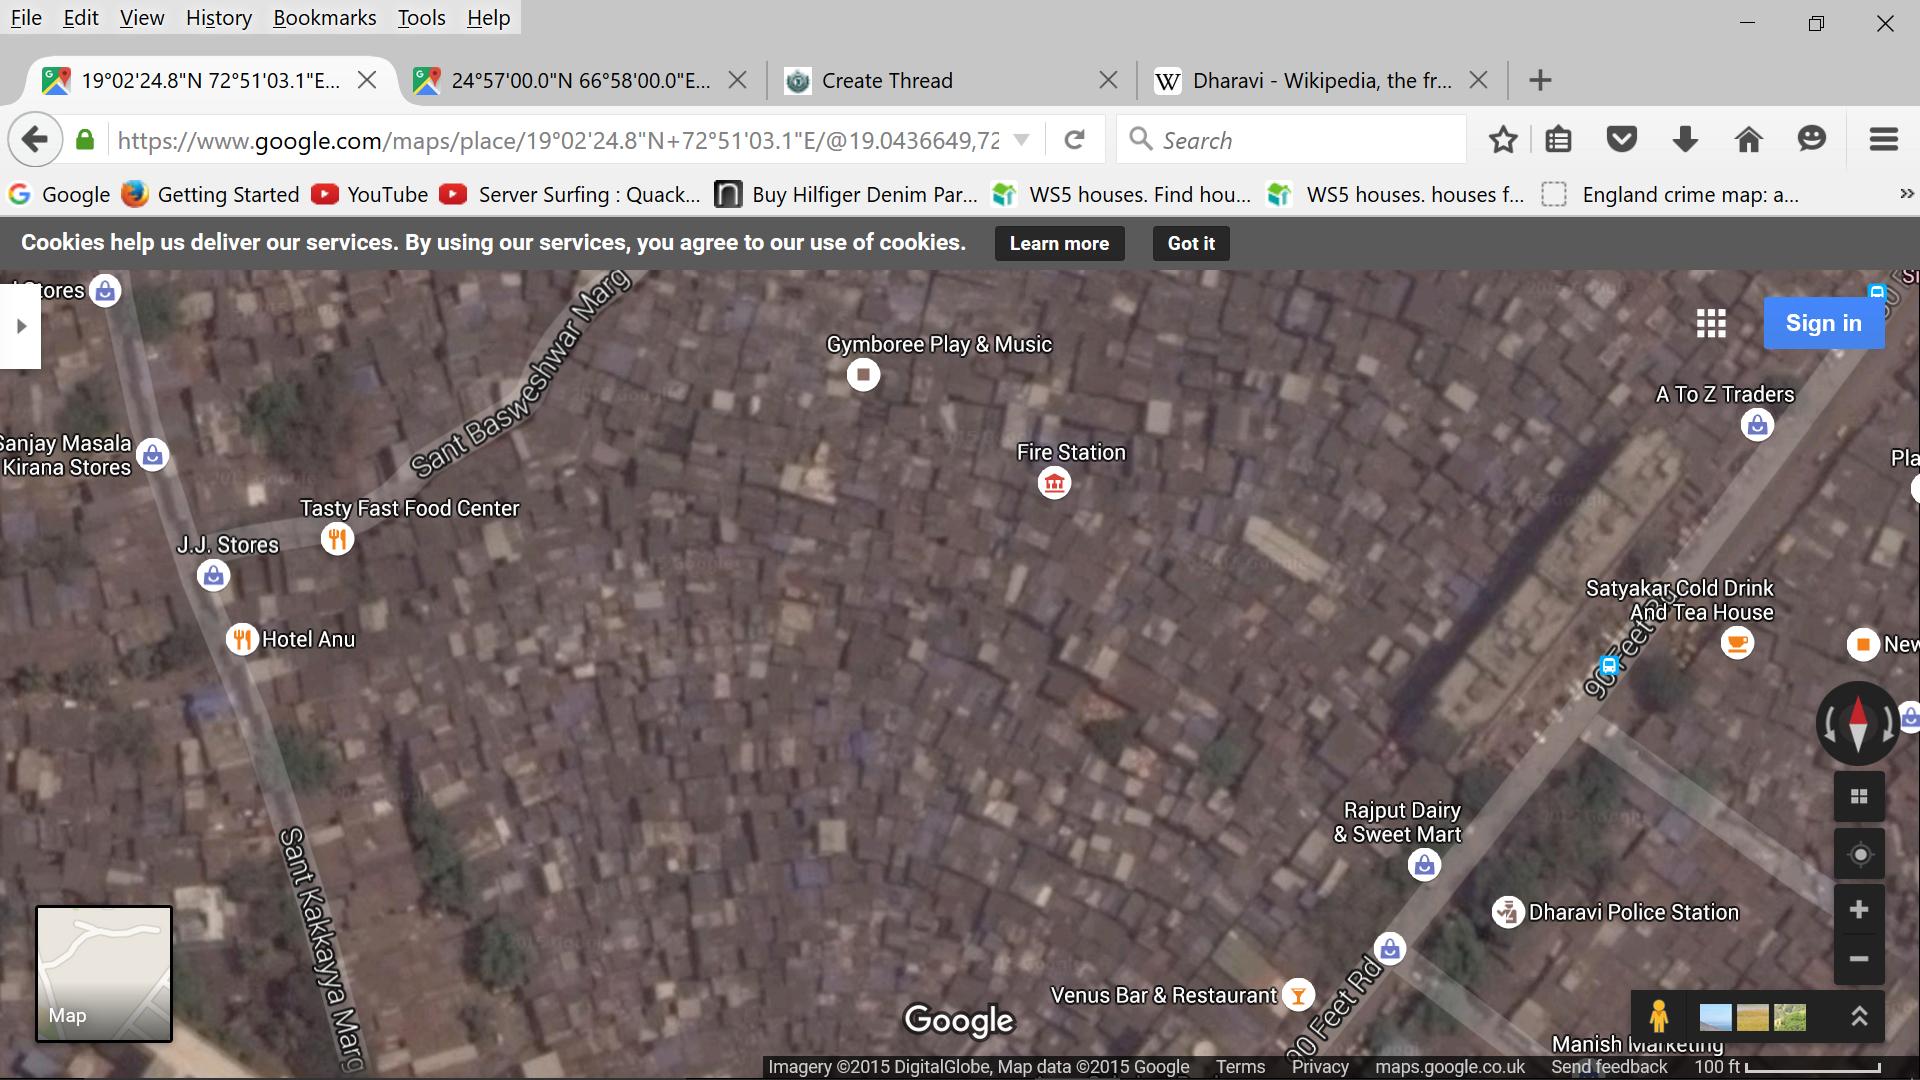This screenshot has height=1080, width=1920.
Task: Click the tilt view button
Action: coord(1859,797)
